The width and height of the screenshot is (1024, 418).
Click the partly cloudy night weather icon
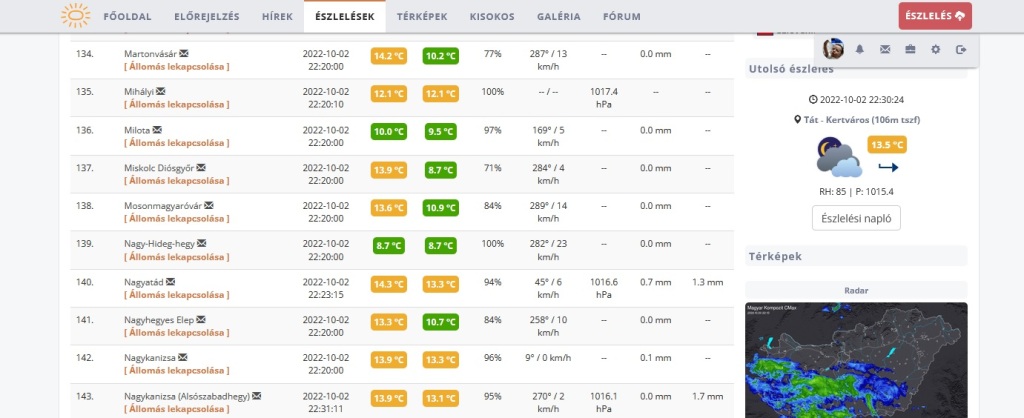(838, 159)
